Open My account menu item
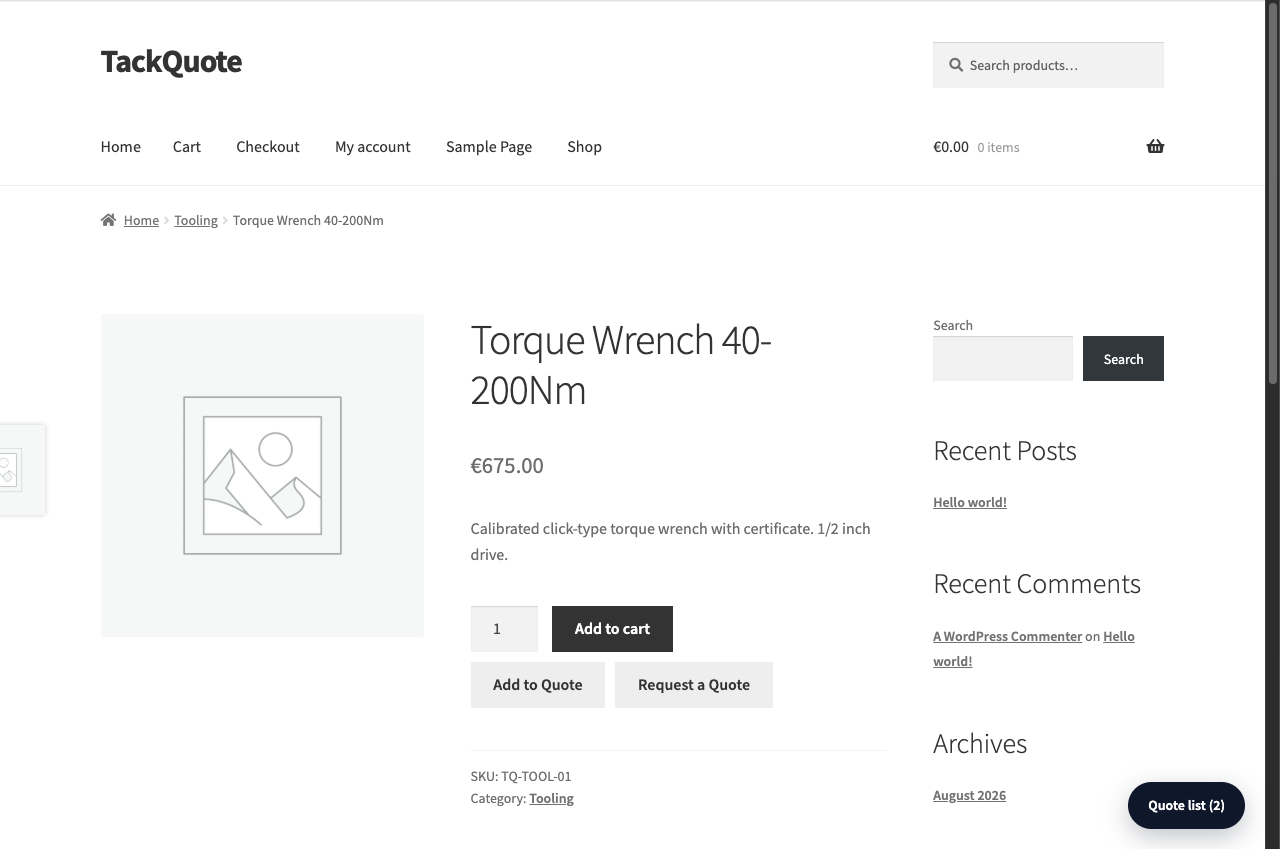Screen dimensions: 1280x849 click(x=373, y=147)
